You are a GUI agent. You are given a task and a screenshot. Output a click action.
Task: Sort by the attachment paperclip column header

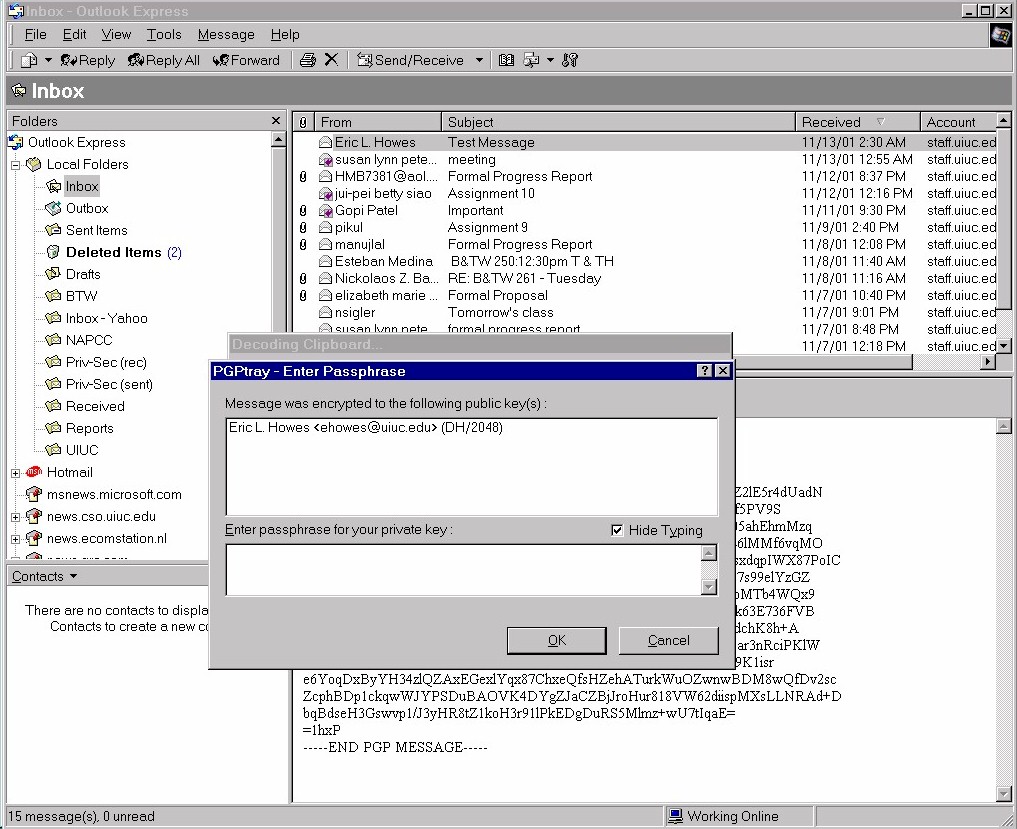pyautogui.click(x=303, y=122)
